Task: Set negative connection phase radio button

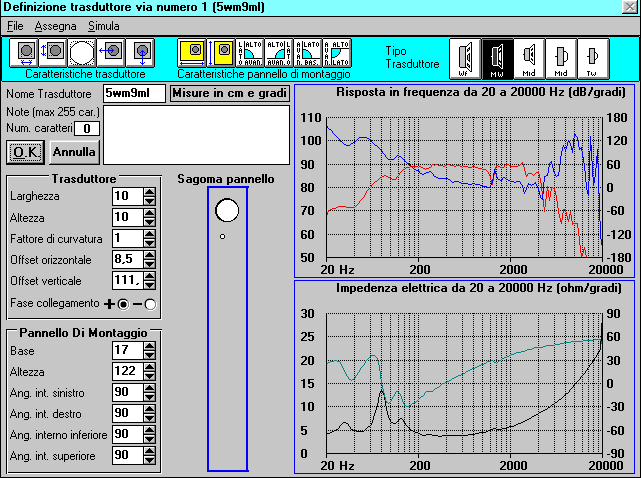Action: coord(150,304)
